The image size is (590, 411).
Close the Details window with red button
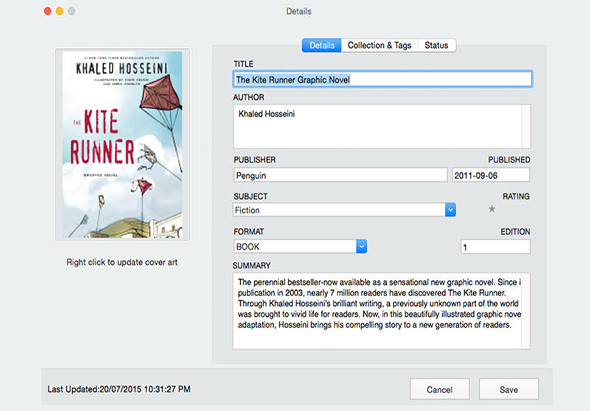click(47, 11)
